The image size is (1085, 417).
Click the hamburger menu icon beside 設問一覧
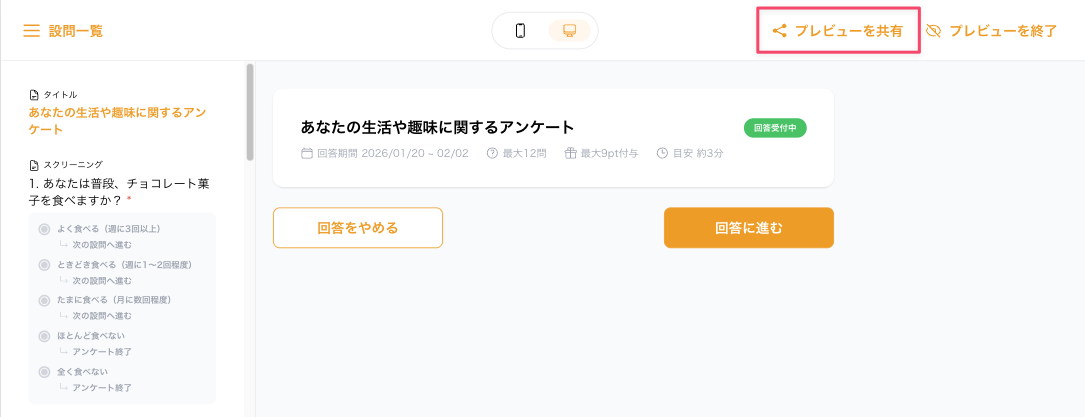pos(32,31)
